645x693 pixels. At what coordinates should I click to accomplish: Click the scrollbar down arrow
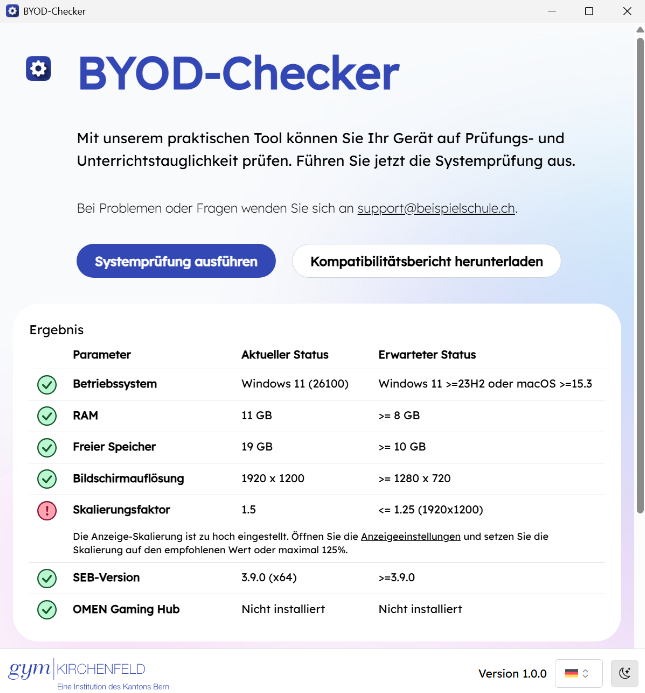tap(639, 685)
